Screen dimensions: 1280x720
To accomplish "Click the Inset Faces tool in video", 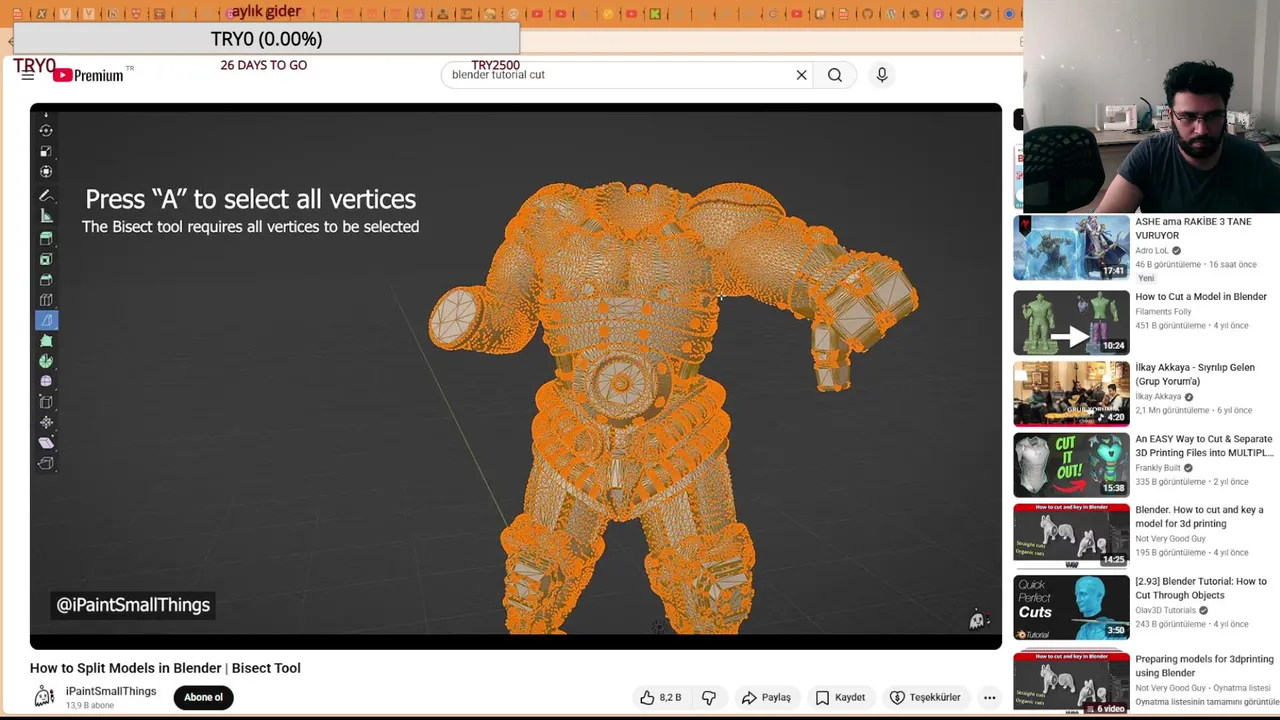I will [46, 259].
